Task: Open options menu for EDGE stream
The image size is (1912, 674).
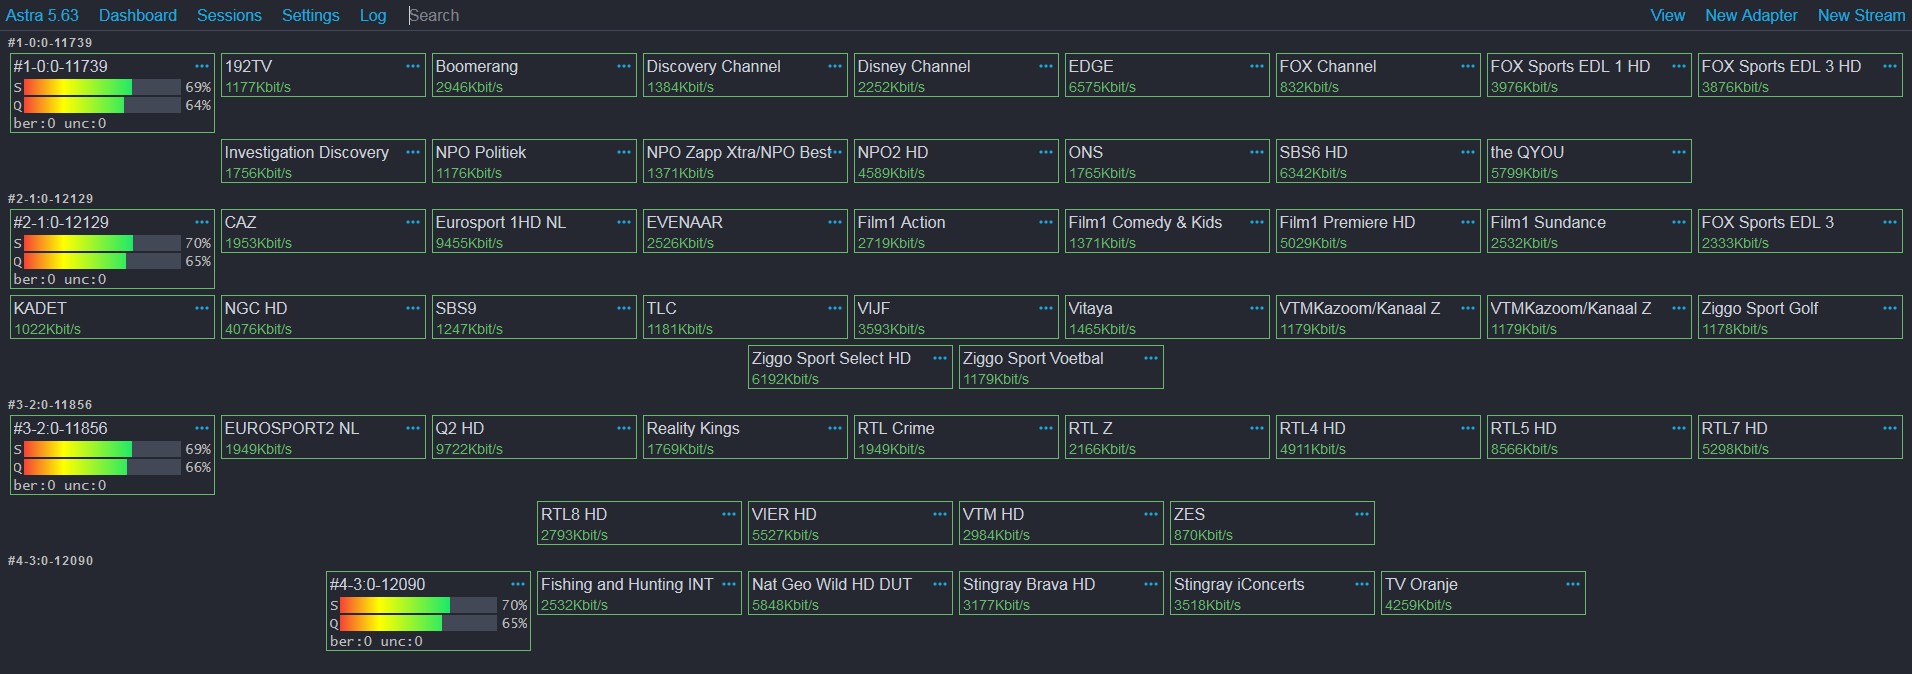Action: [x=1257, y=66]
